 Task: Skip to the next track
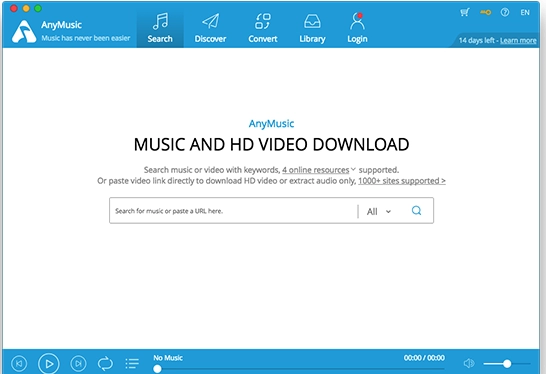coord(78,364)
